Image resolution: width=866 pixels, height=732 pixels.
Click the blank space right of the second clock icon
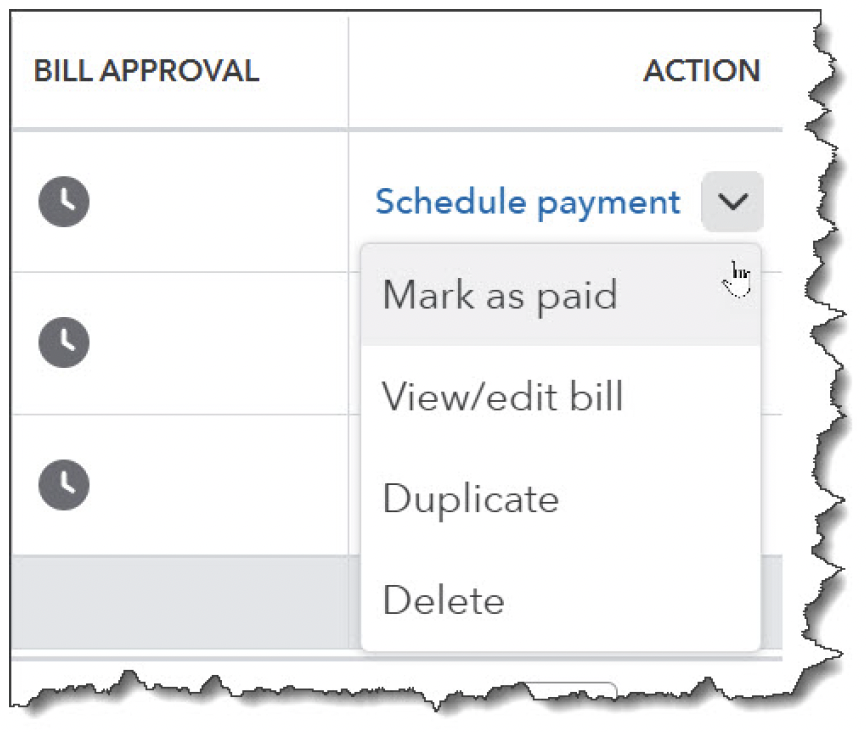[x=220, y=343]
